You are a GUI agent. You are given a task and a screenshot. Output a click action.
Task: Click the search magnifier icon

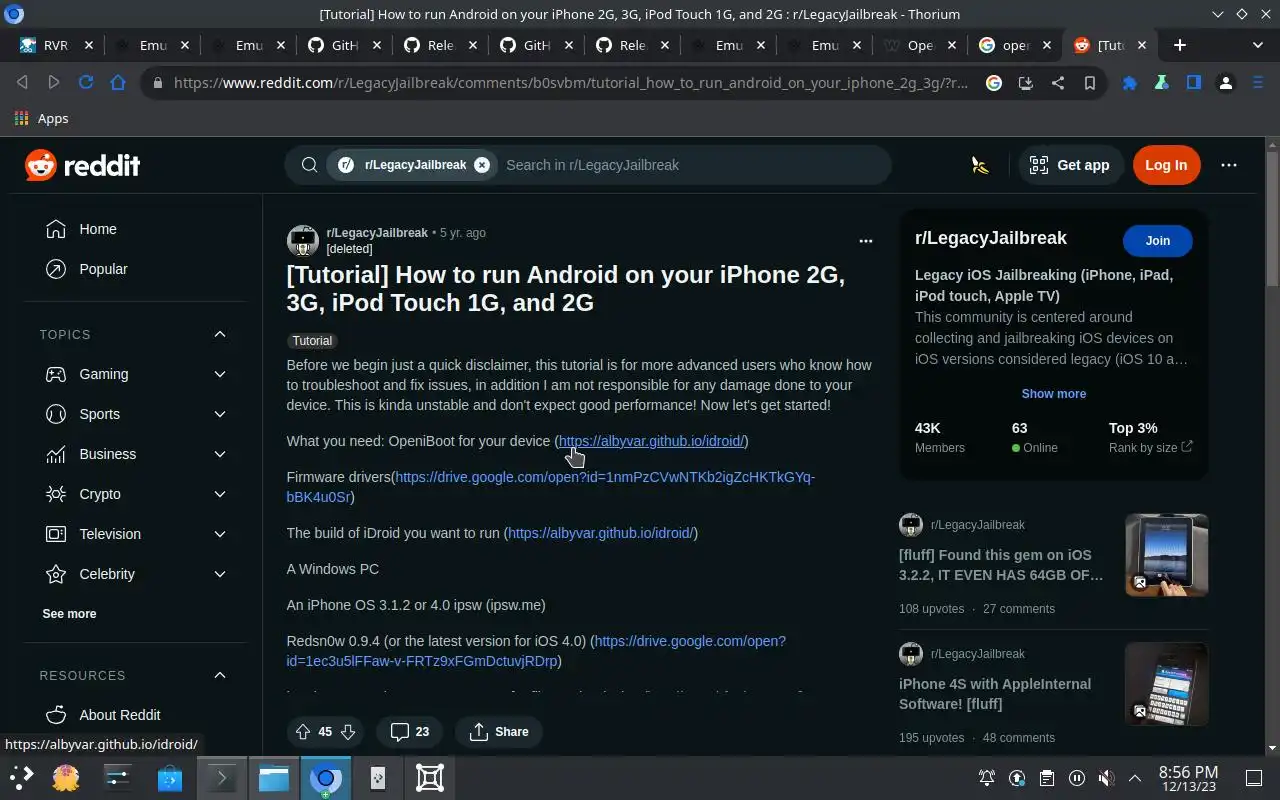pyautogui.click(x=309, y=165)
